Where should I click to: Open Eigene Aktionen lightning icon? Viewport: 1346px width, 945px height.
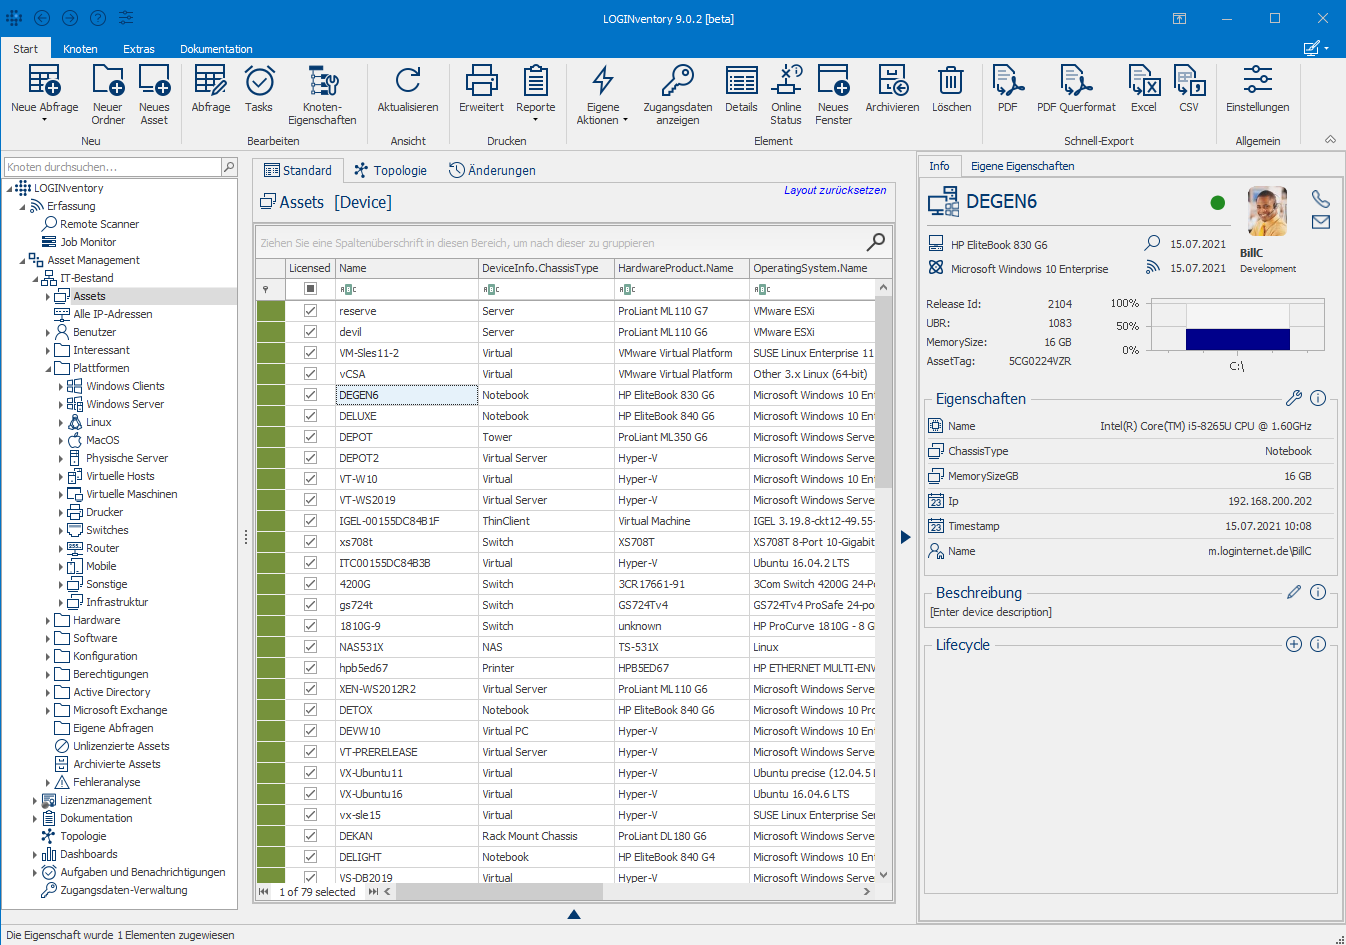point(603,94)
